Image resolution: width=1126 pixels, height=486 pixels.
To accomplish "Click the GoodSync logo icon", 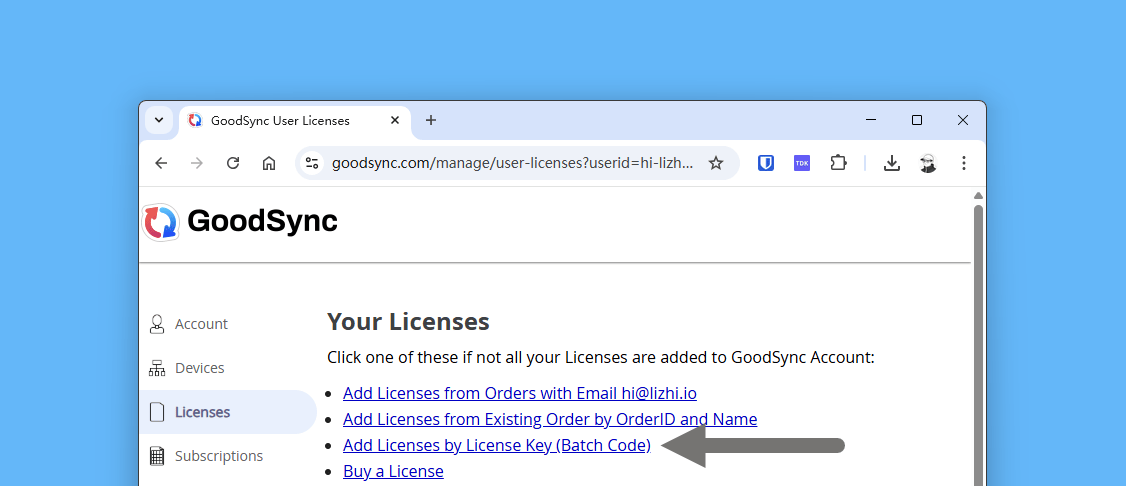I will coord(161,222).
